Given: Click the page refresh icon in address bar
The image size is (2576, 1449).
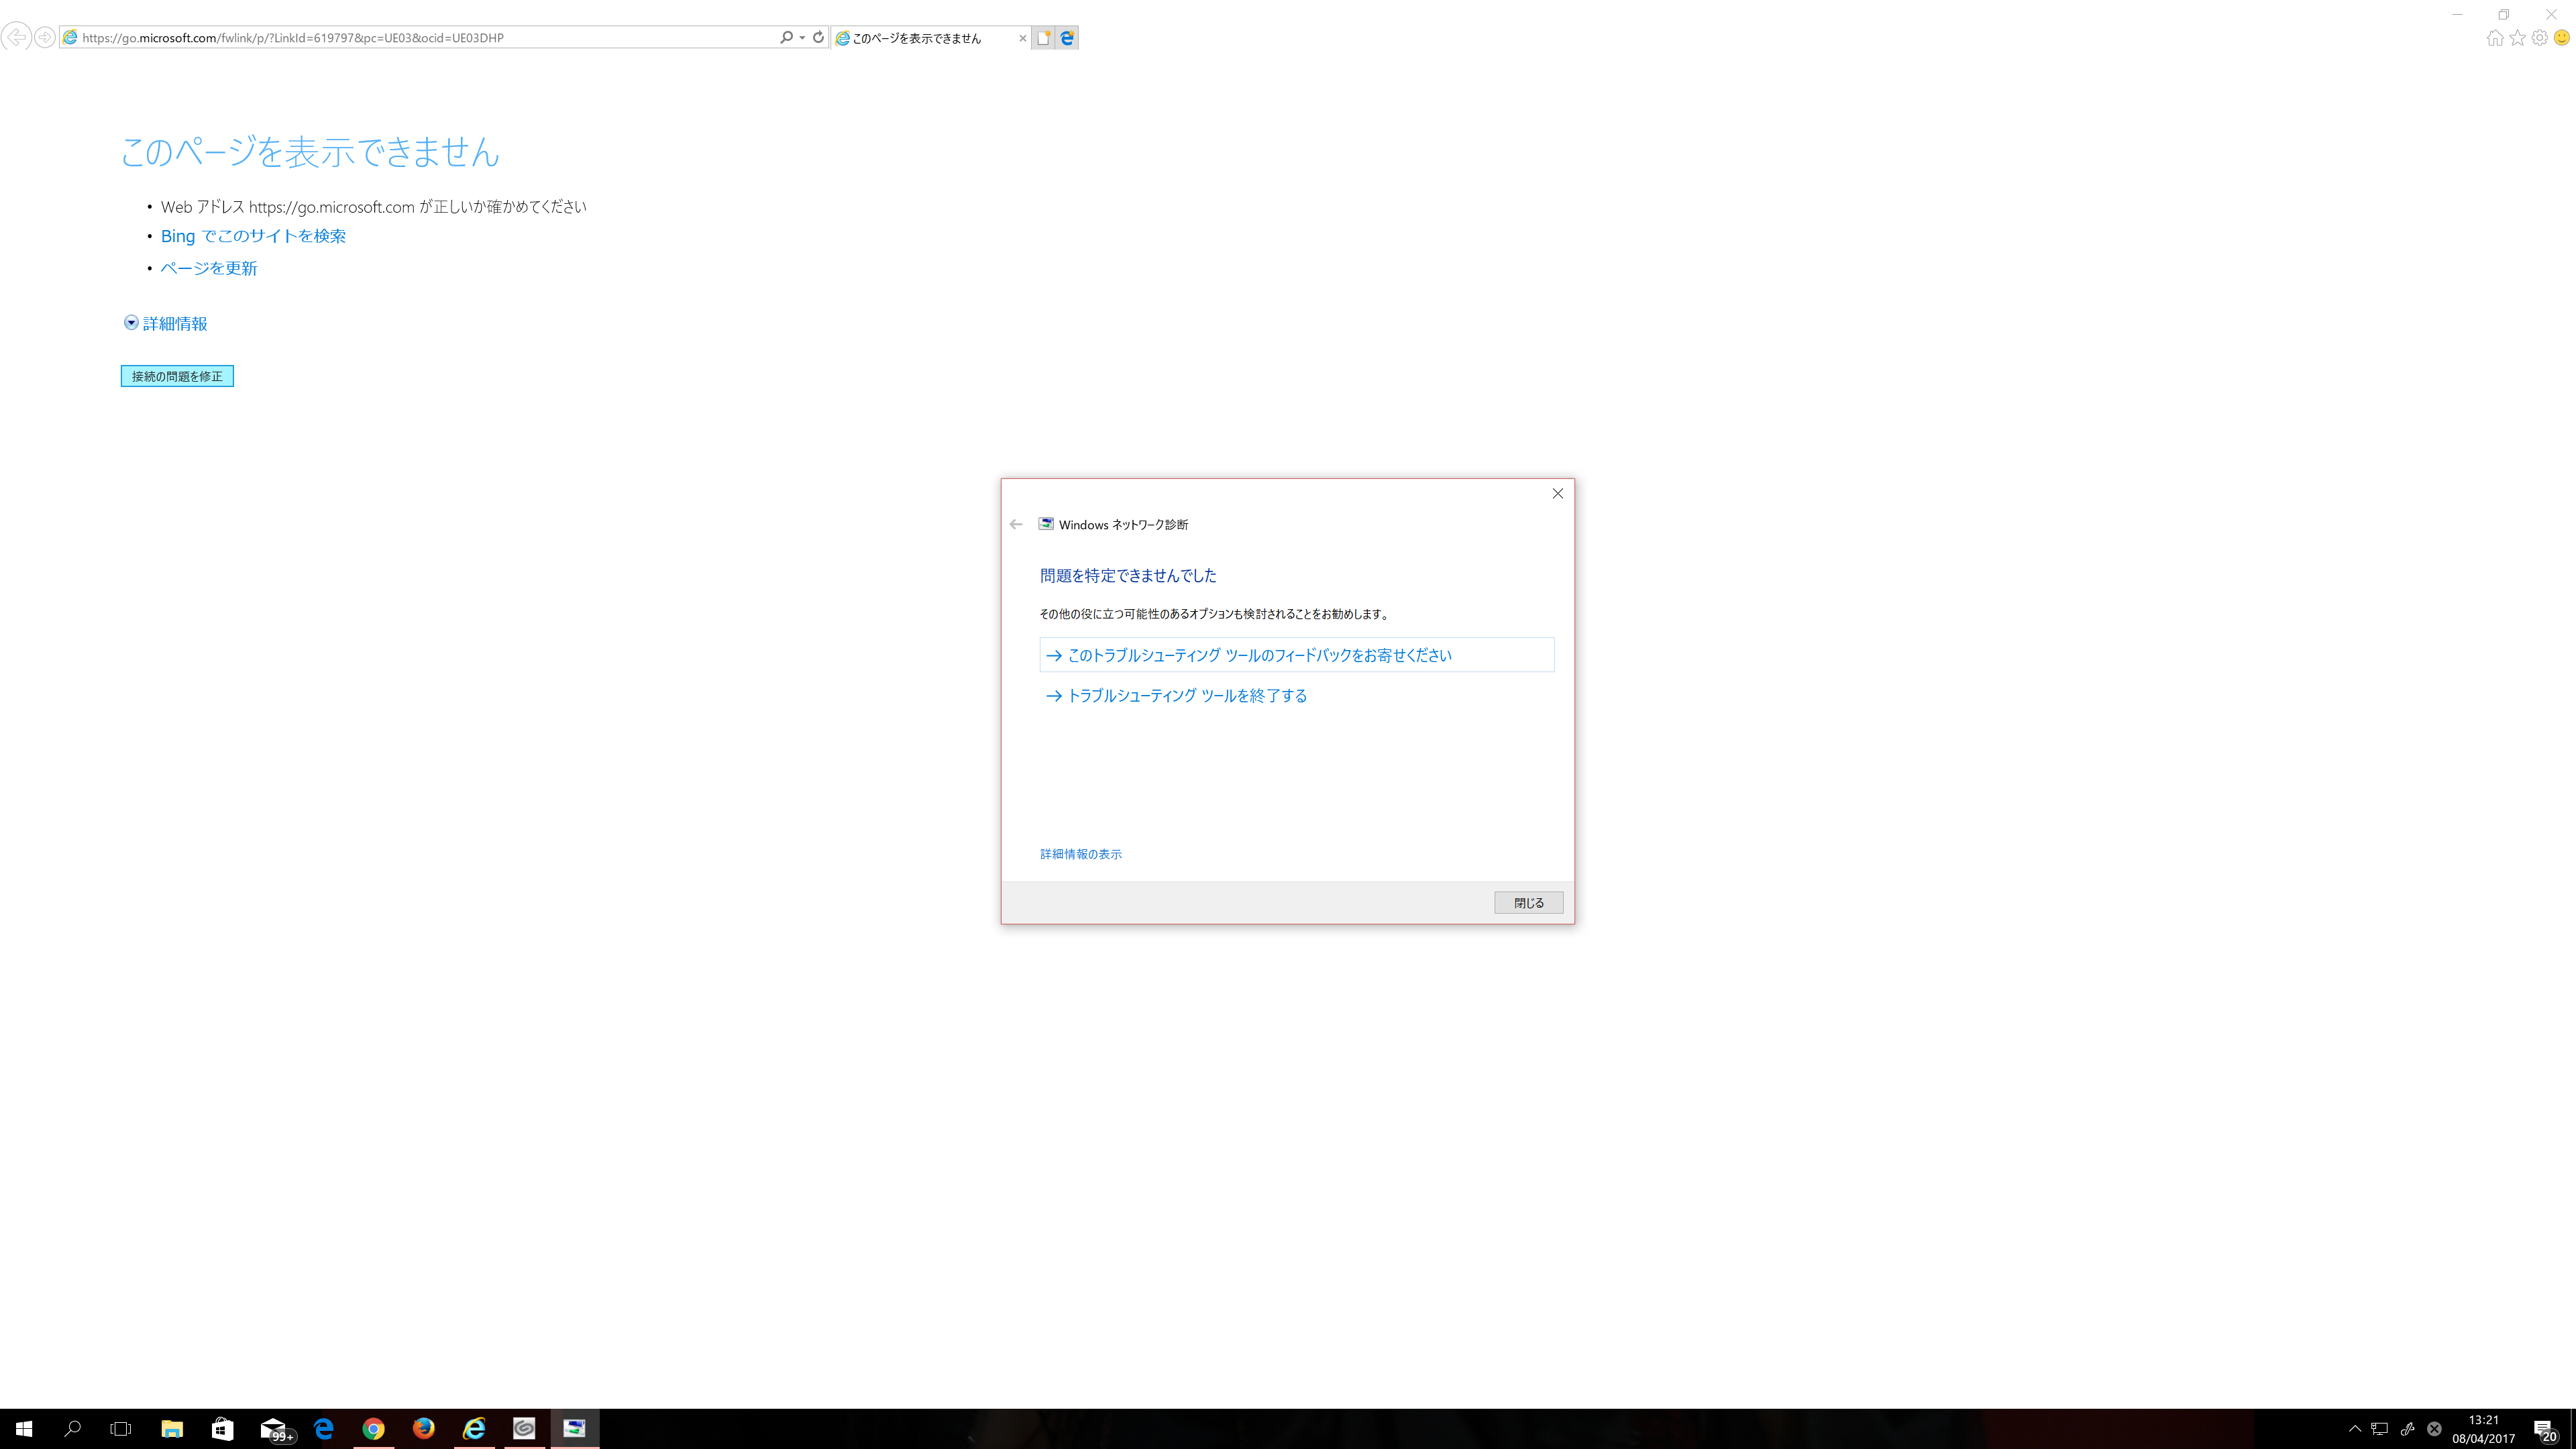Looking at the screenshot, I should [x=818, y=37].
